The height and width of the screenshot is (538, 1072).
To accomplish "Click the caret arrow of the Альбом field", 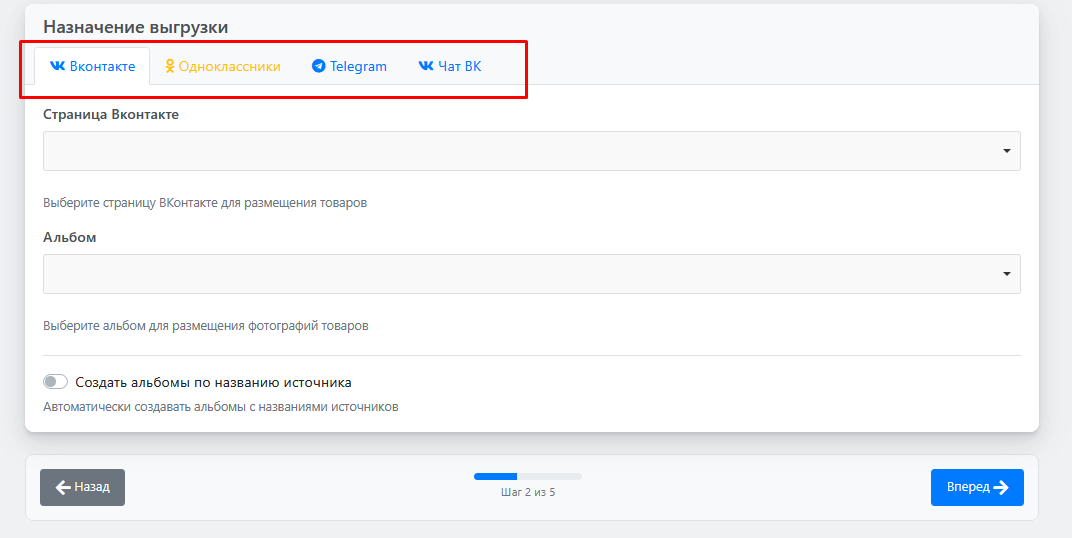I will [x=1006, y=274].
